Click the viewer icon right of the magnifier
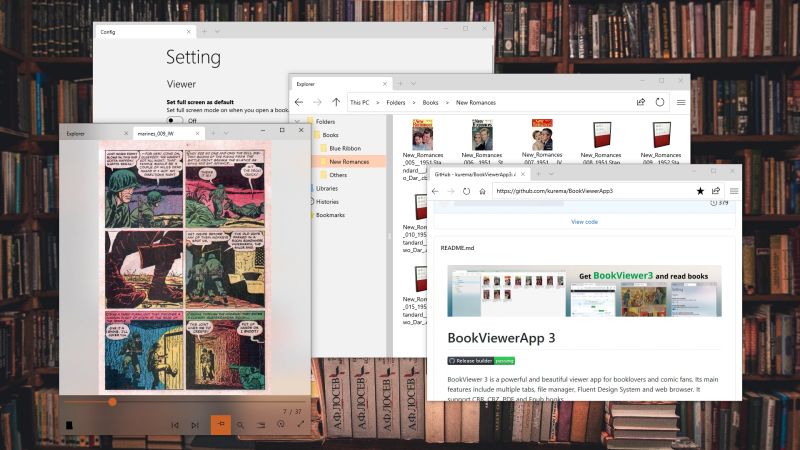 point(261,425)
